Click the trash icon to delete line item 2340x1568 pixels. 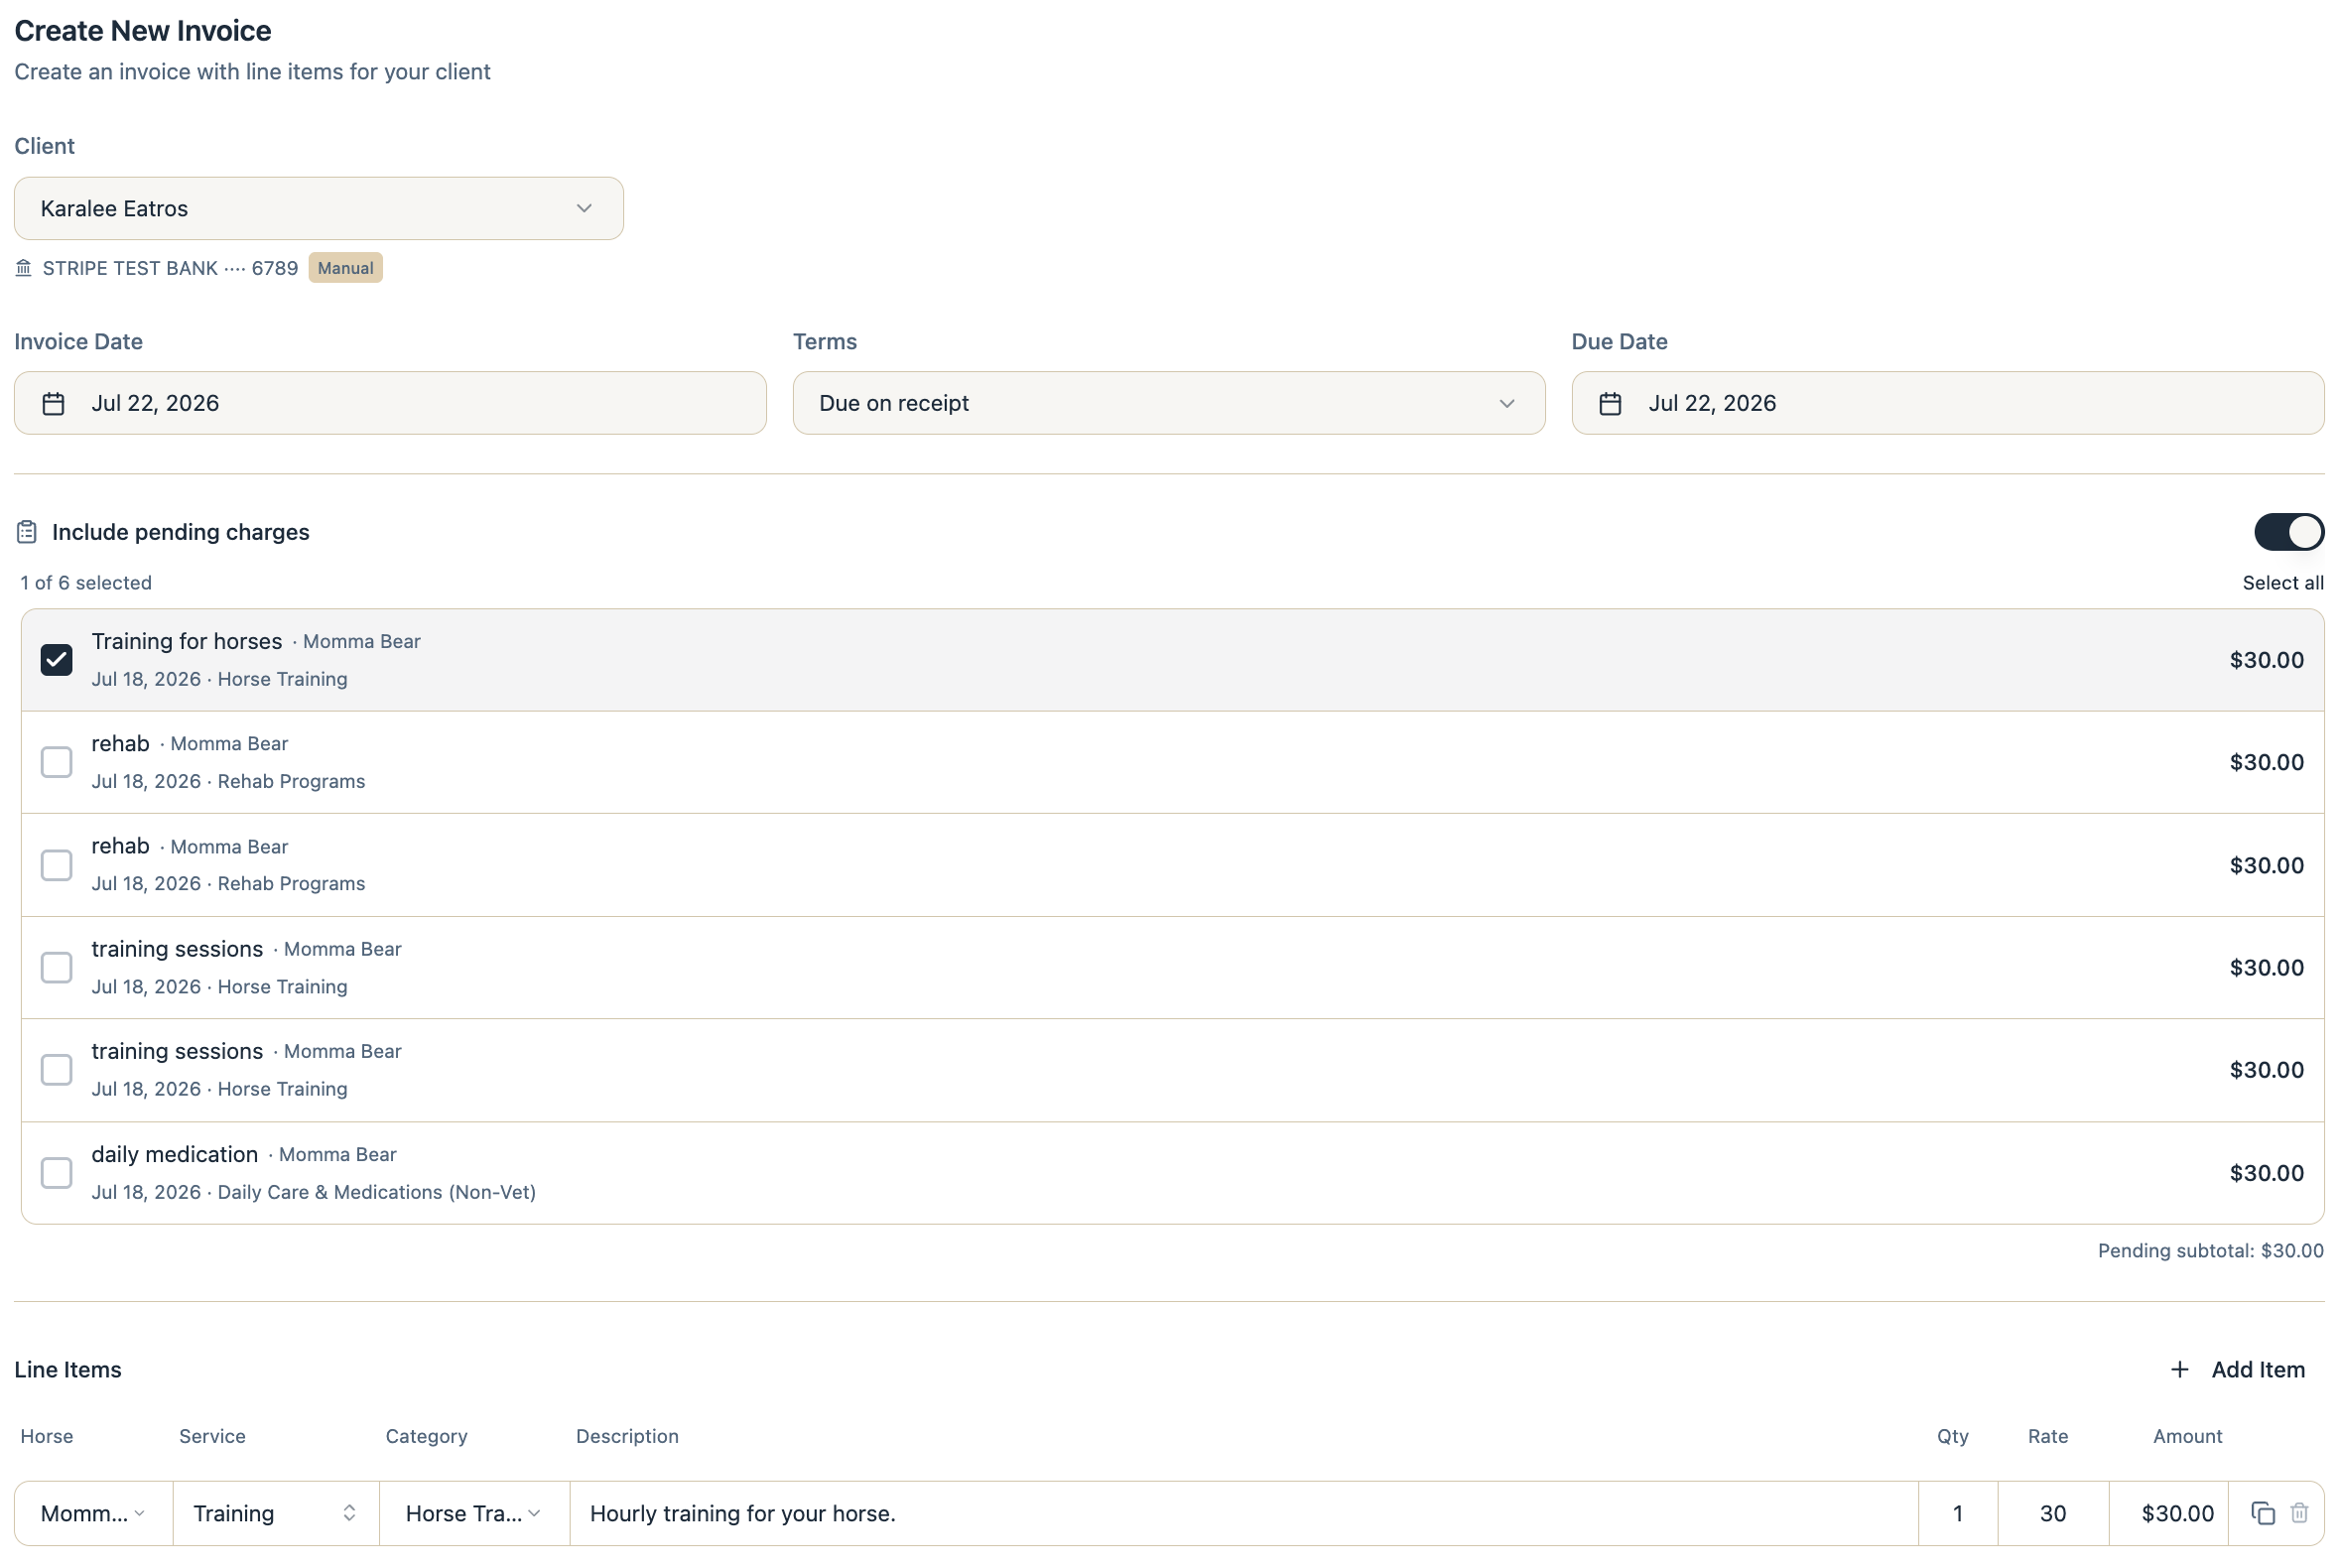click(x=2299, y=1513)
